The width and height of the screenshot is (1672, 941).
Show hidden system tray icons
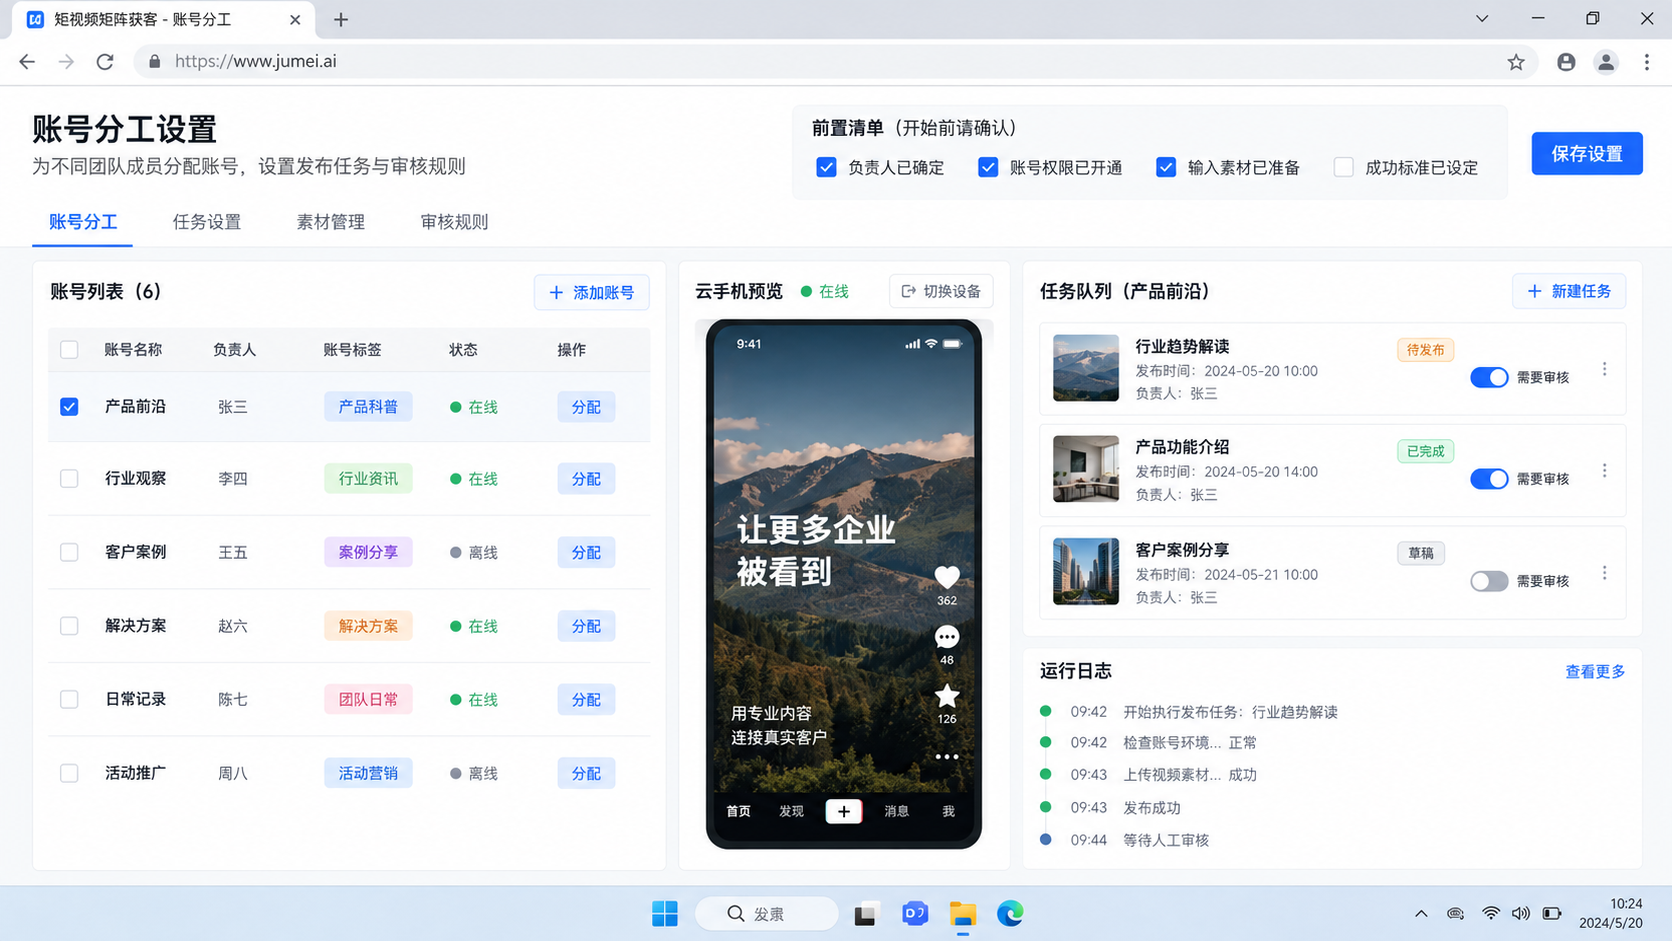1421,913
